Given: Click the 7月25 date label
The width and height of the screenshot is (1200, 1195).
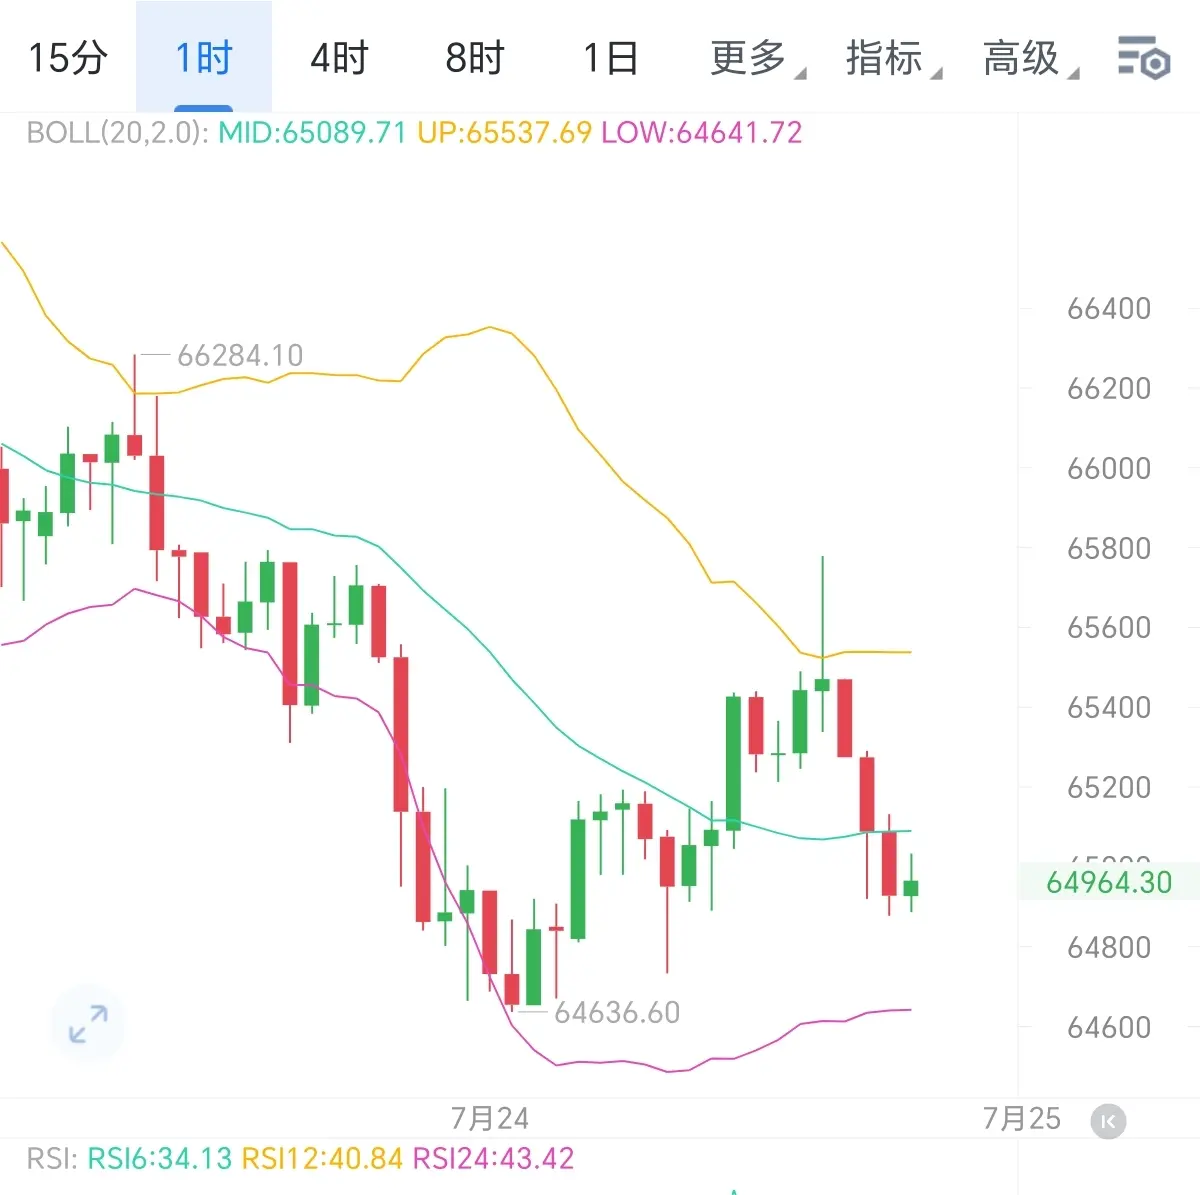Looking at the screenshot, I should tap(1021, 1118).
